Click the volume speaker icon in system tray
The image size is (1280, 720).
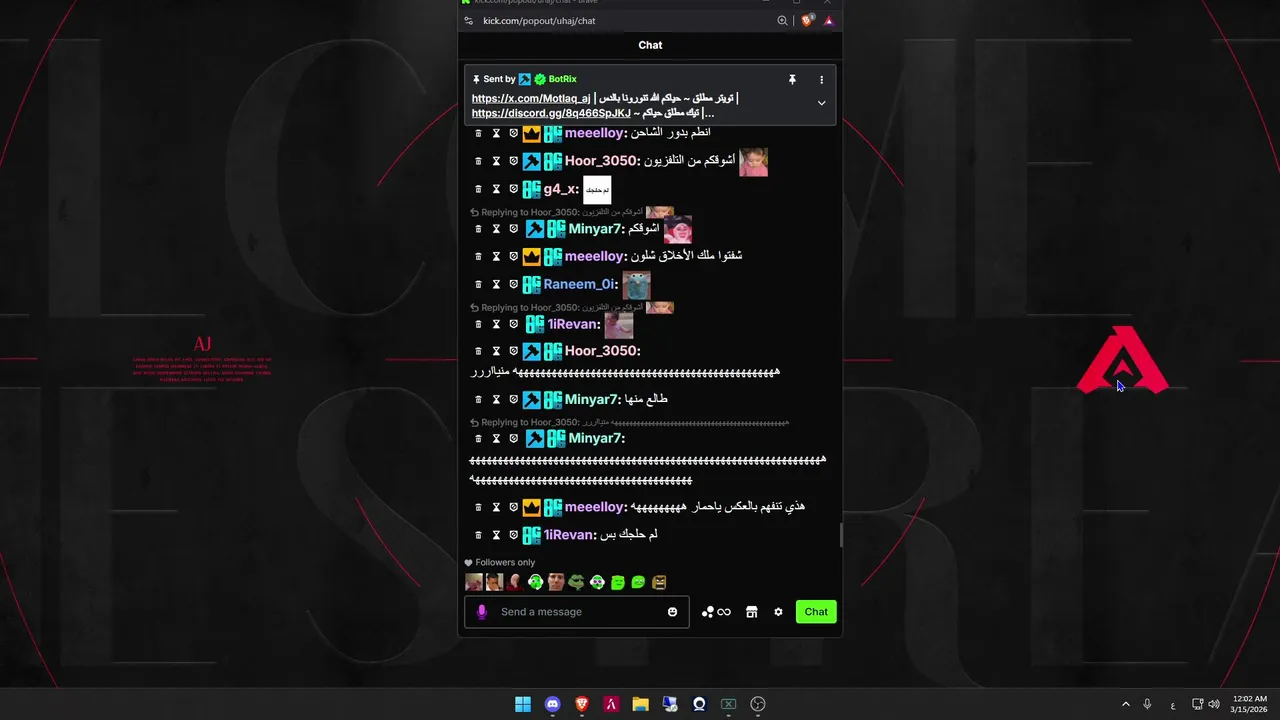[1214, 704]
